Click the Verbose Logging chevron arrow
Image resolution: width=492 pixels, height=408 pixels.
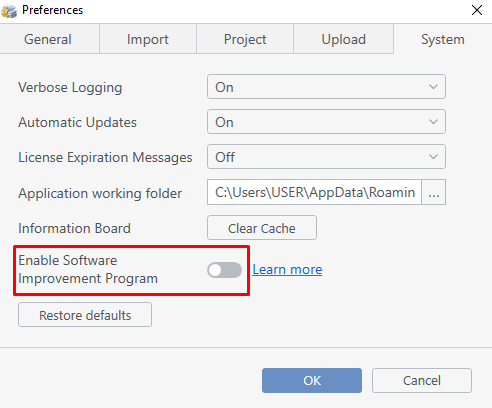[x=433, y=87]
